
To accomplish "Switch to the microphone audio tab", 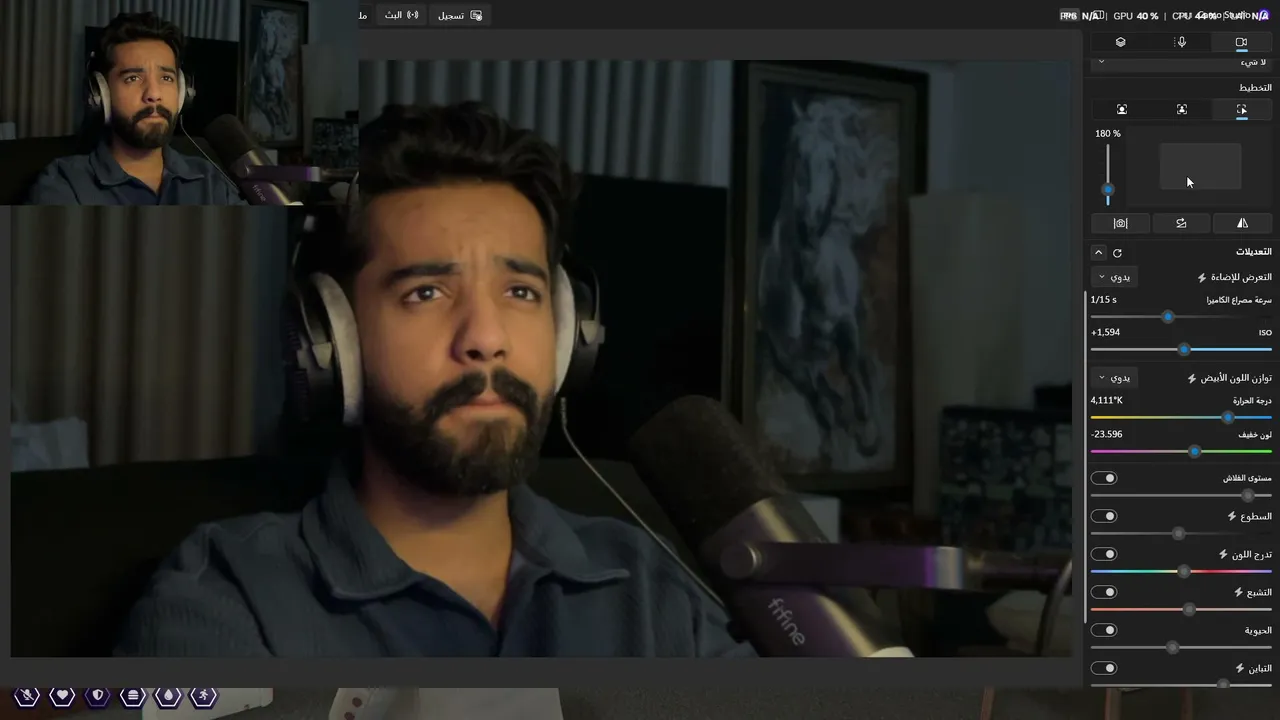I will tap(1181, 42).
